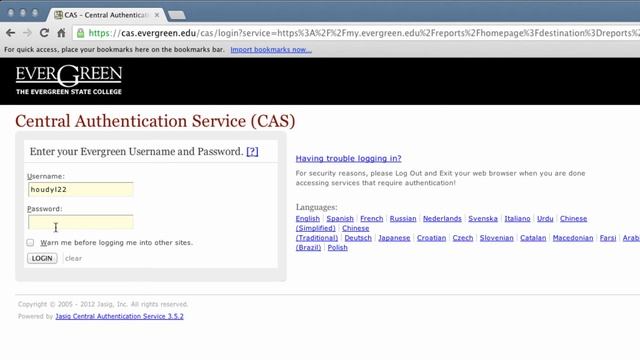Image resolution: width=640 pixels, height=360 pixels.
Task: Switch language to Urdu
Action: (545, 219)
